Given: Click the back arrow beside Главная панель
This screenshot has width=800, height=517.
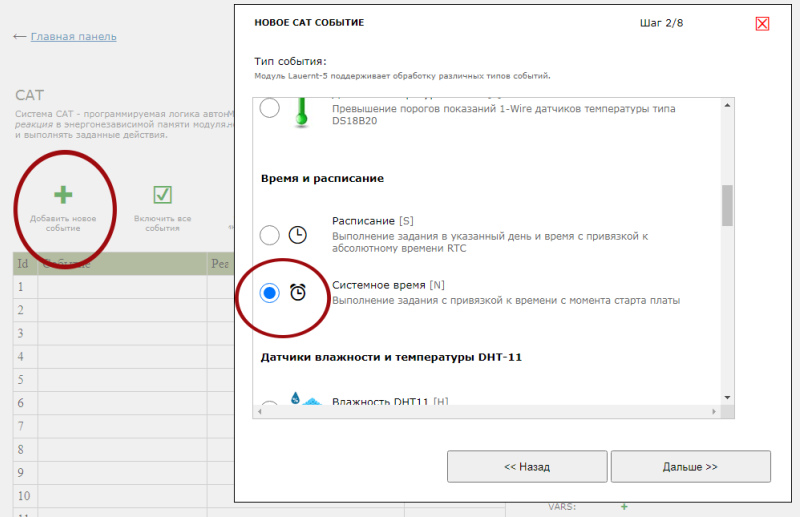Looking at the screenshot, I should (x=19, y=36).
